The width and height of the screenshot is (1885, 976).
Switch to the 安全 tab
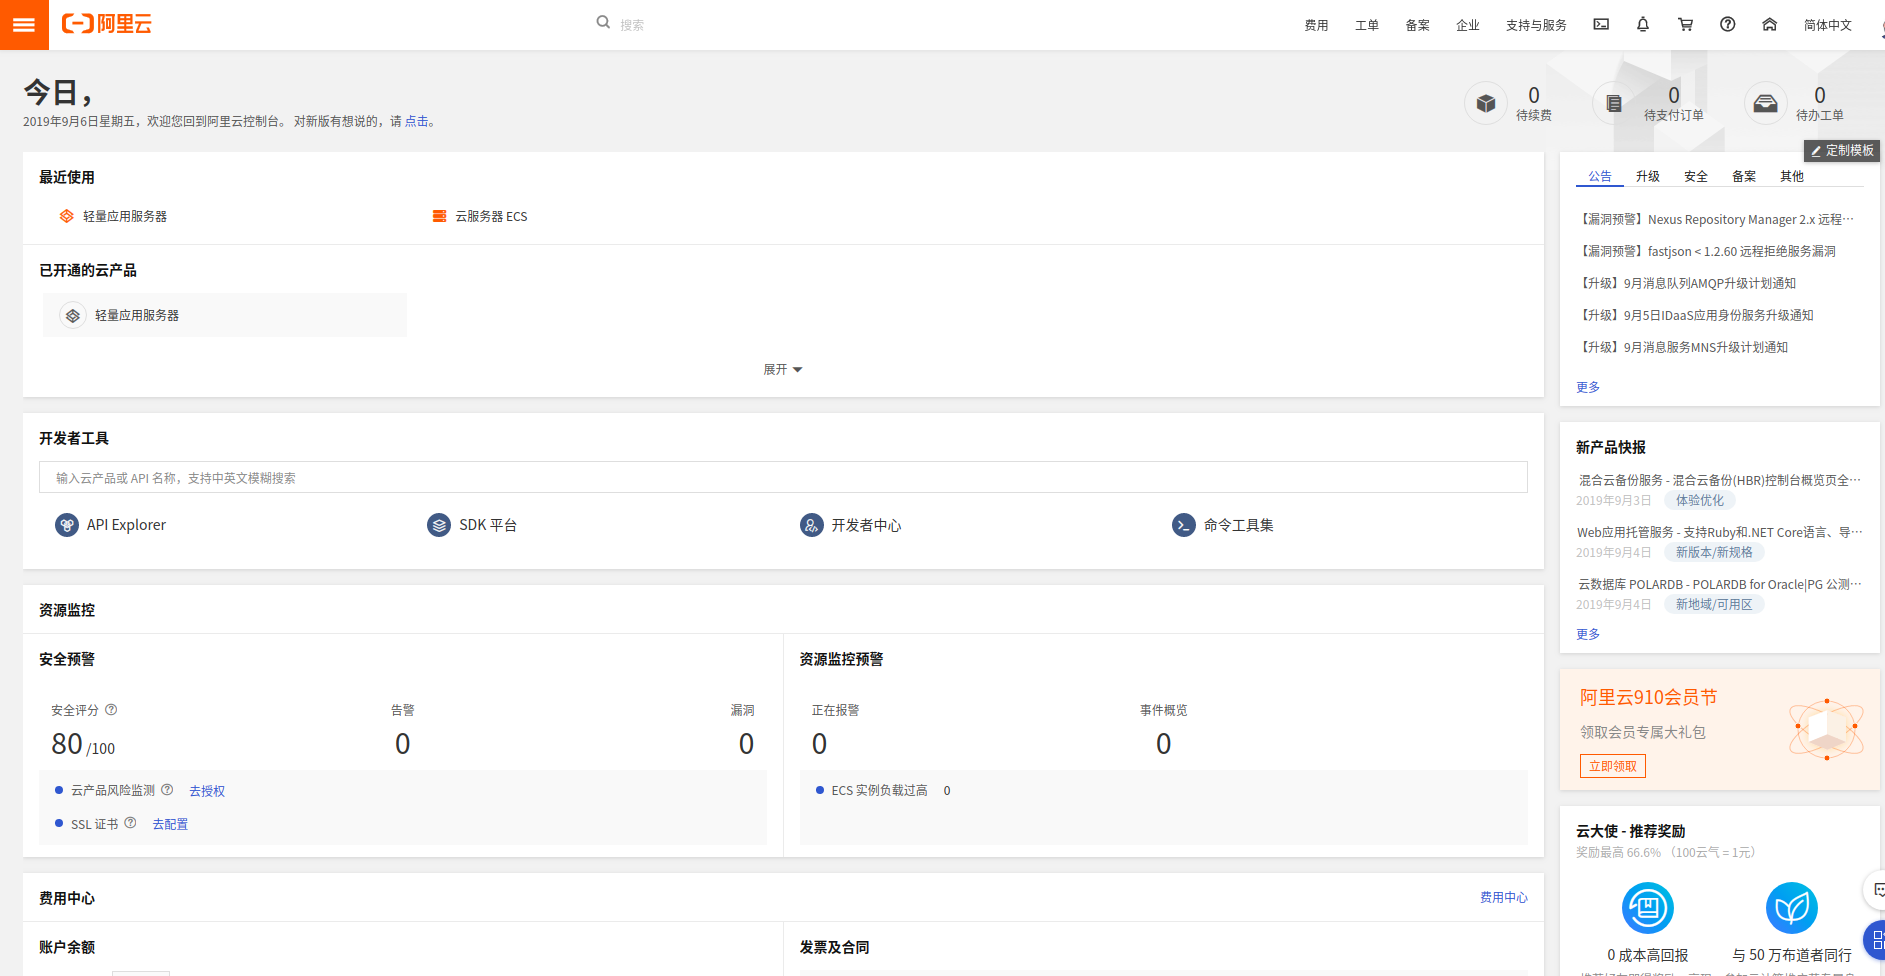(1696, 176)
